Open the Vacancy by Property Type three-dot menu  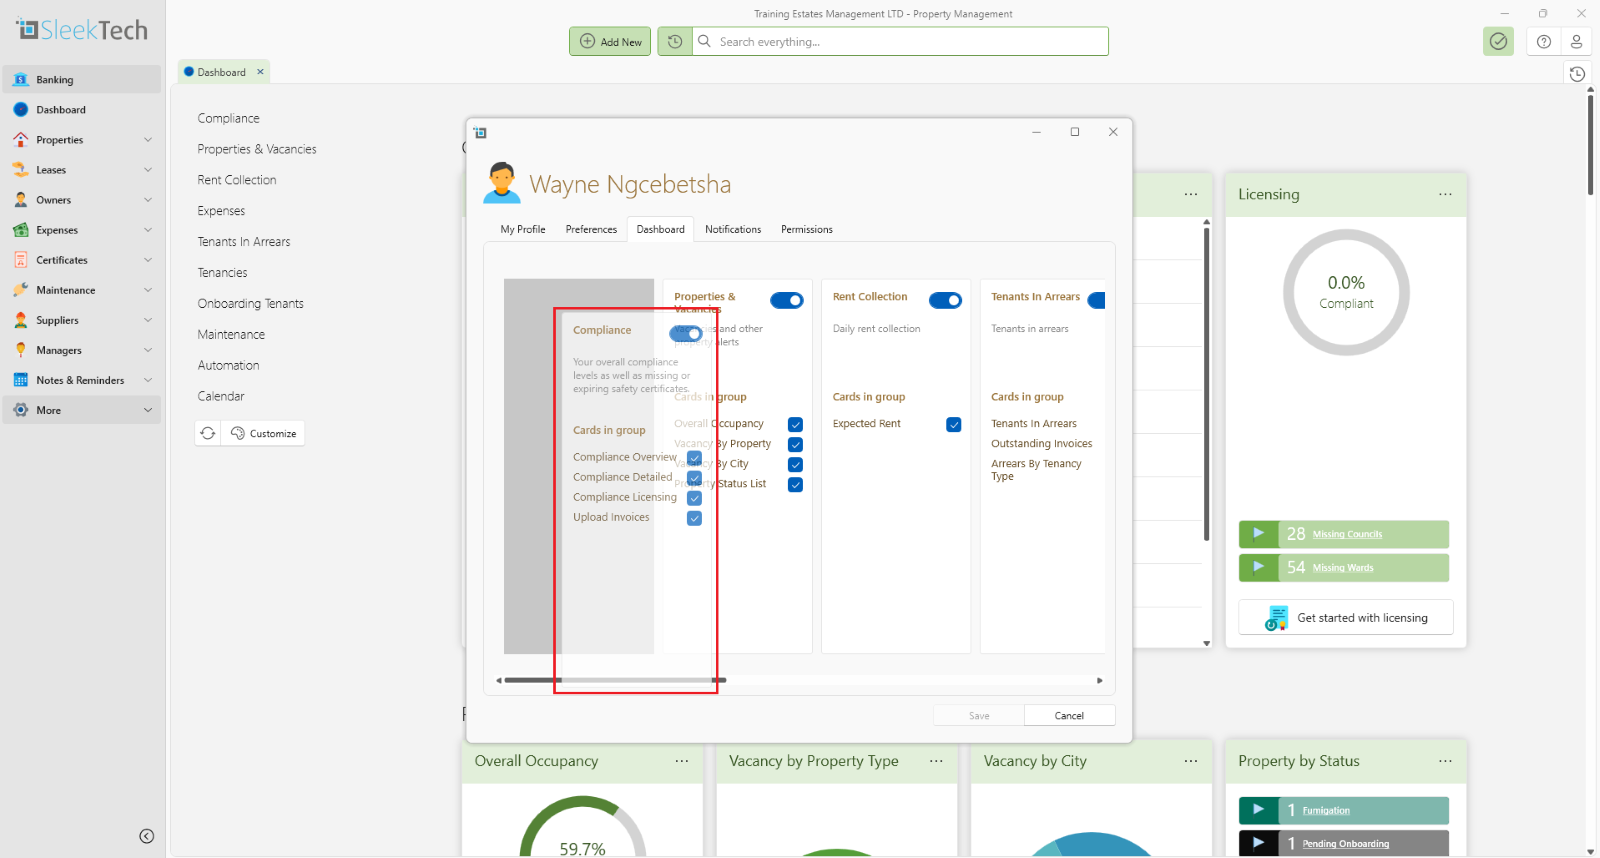[x=936, y=761]
